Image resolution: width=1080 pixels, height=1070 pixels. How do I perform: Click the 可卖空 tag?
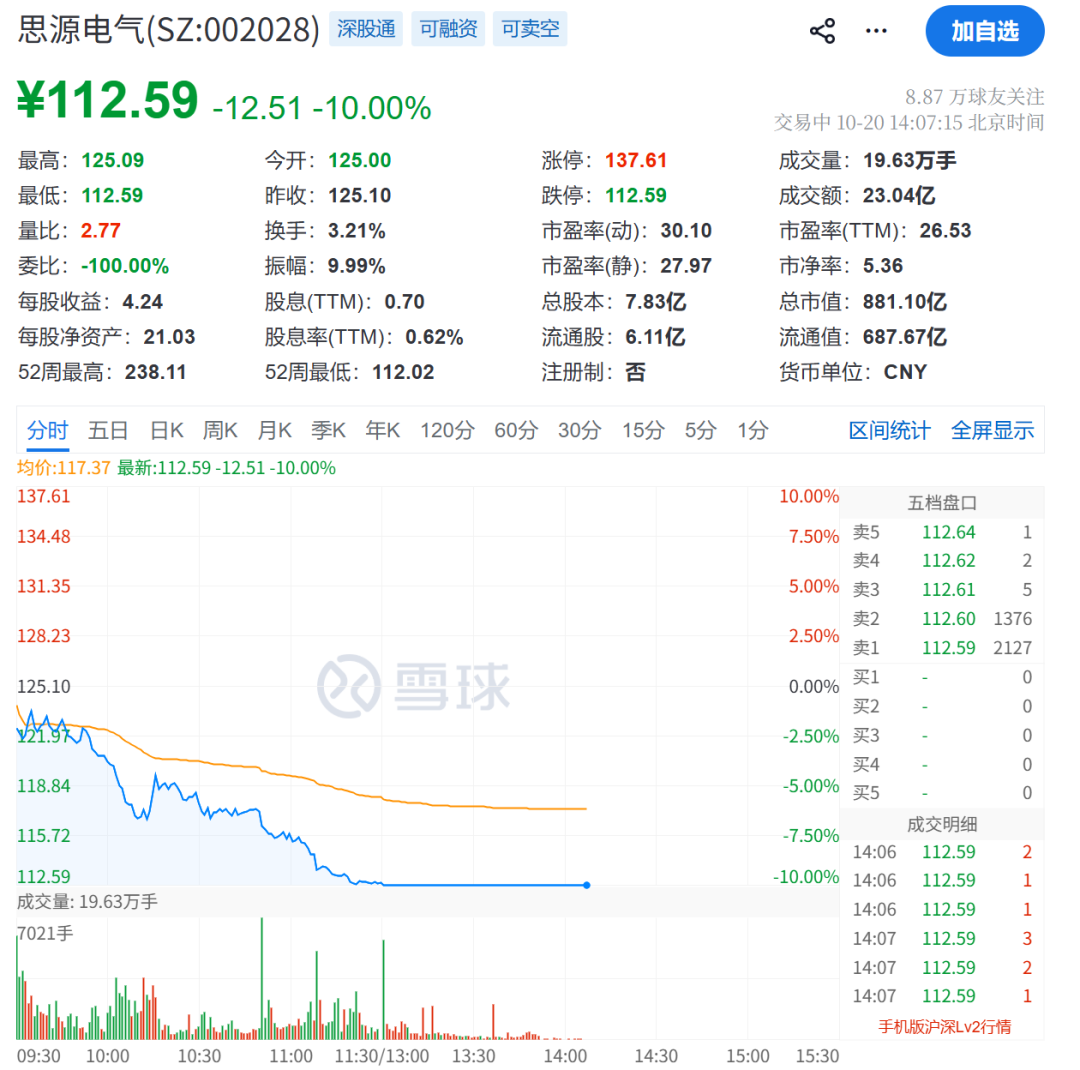(x=530, y=29)
